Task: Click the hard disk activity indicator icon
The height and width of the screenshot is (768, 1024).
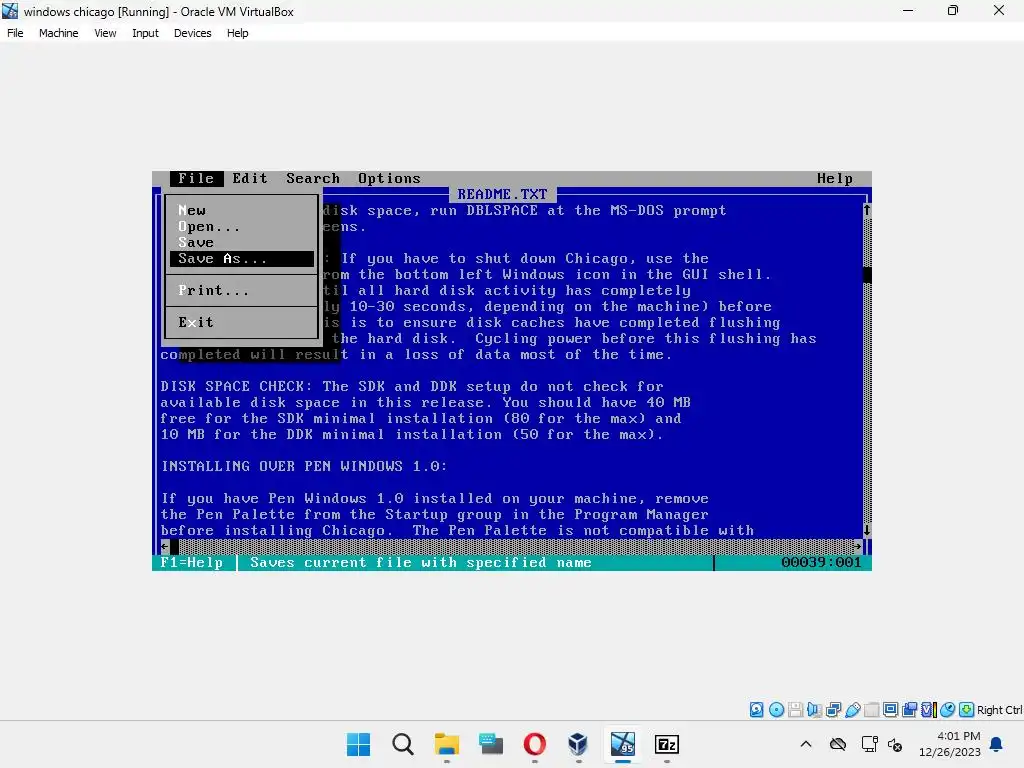Action: 756,710
